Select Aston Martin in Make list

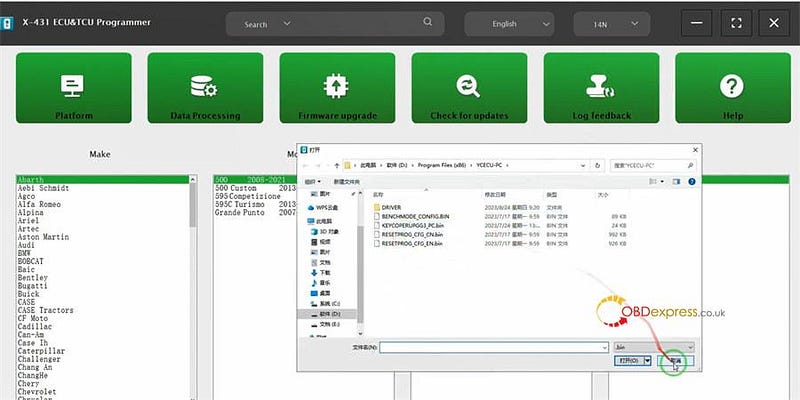click(43, 237)
